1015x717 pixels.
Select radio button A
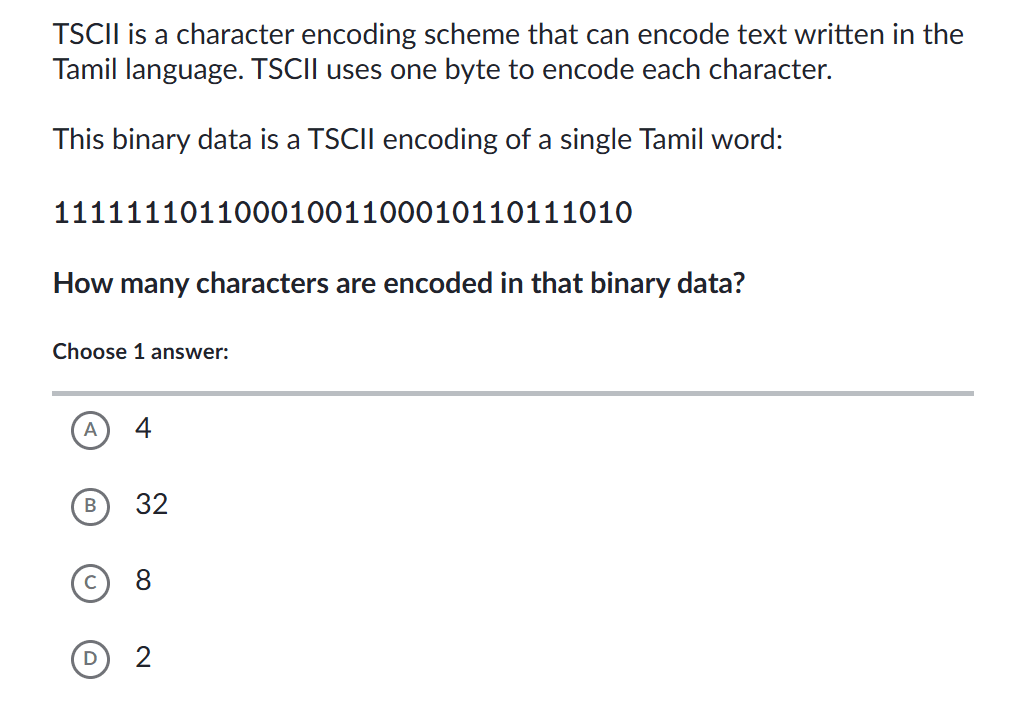tap(90, 429)
